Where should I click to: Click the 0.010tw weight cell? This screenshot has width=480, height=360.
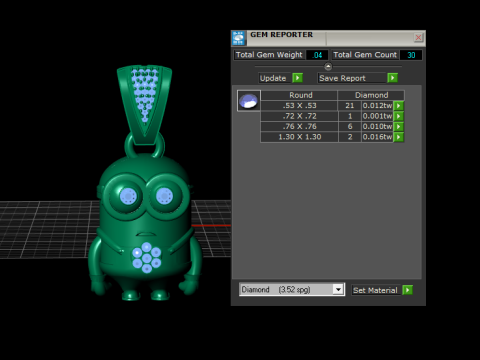tap(377, 127)
